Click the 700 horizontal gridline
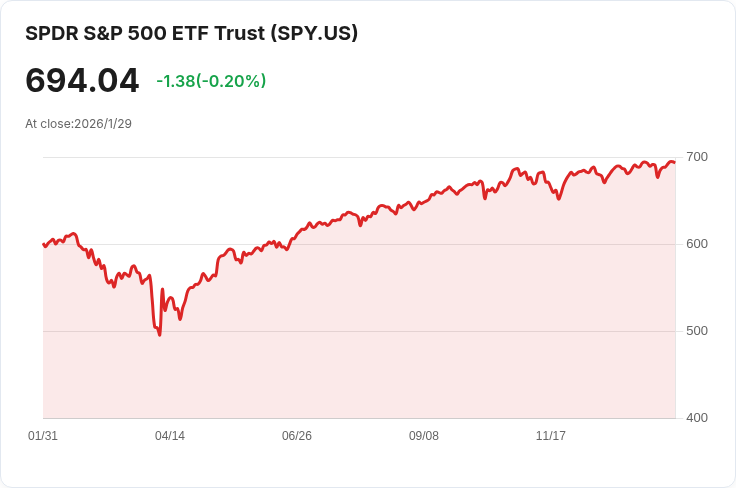Screen dimensions: 736x488 (x=300, y=157)
